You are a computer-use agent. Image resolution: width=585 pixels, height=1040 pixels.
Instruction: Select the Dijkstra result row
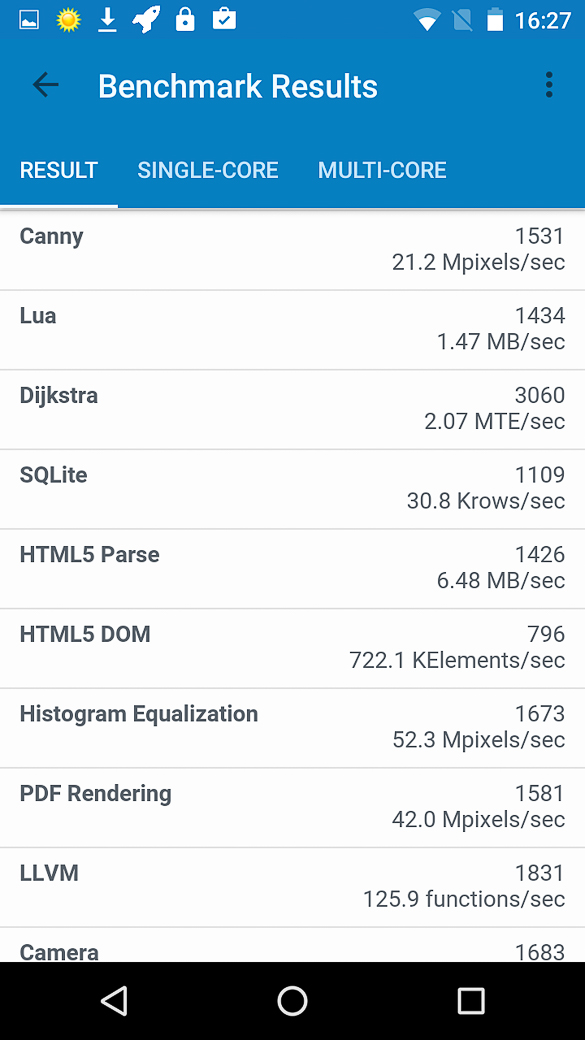click(x=292, y=409)
